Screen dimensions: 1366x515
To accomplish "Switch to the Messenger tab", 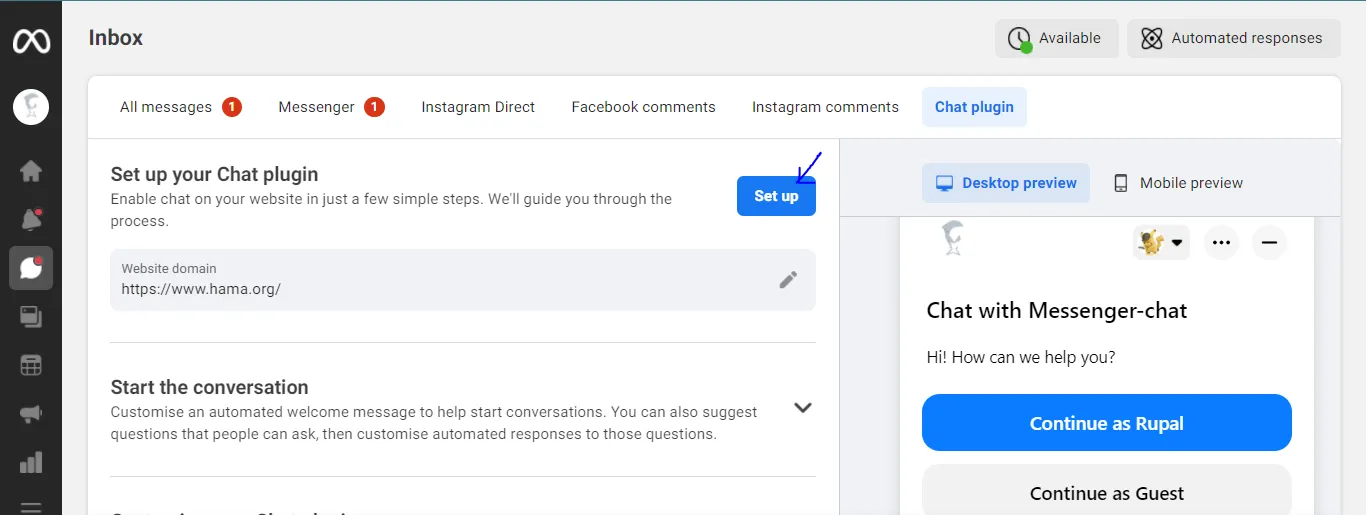I will coord(331,107).
